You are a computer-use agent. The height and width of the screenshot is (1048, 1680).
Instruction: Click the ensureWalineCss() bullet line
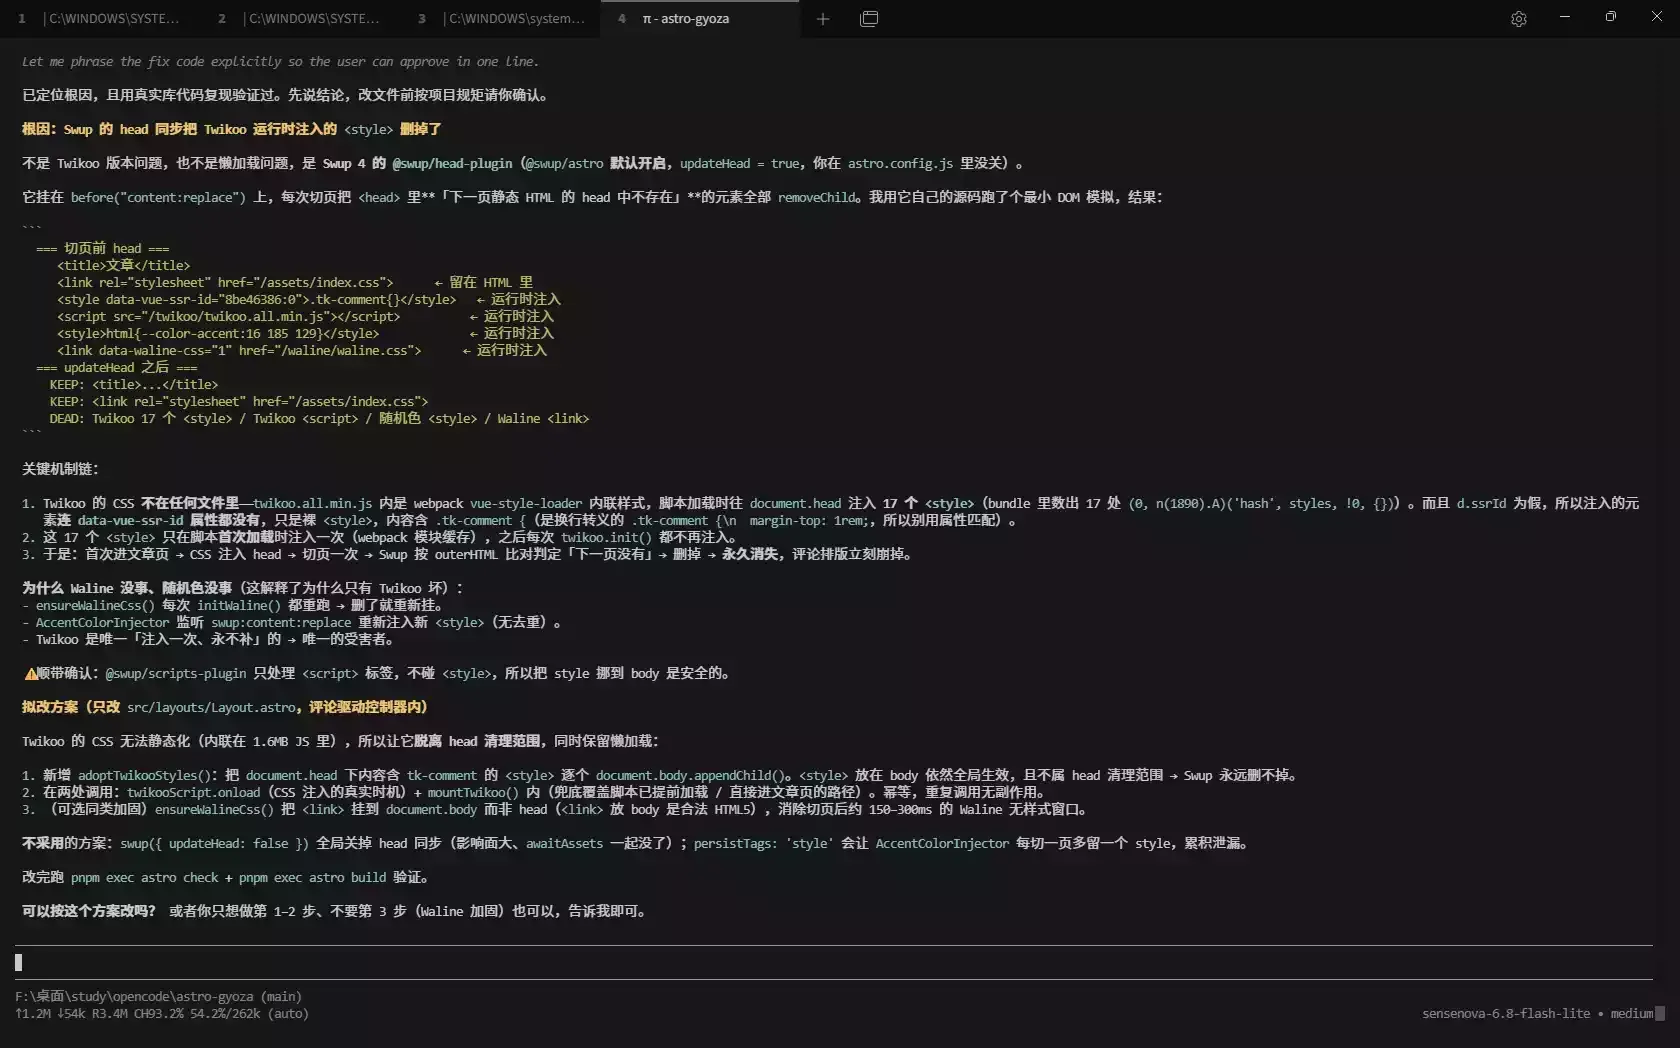coord(234,605)
